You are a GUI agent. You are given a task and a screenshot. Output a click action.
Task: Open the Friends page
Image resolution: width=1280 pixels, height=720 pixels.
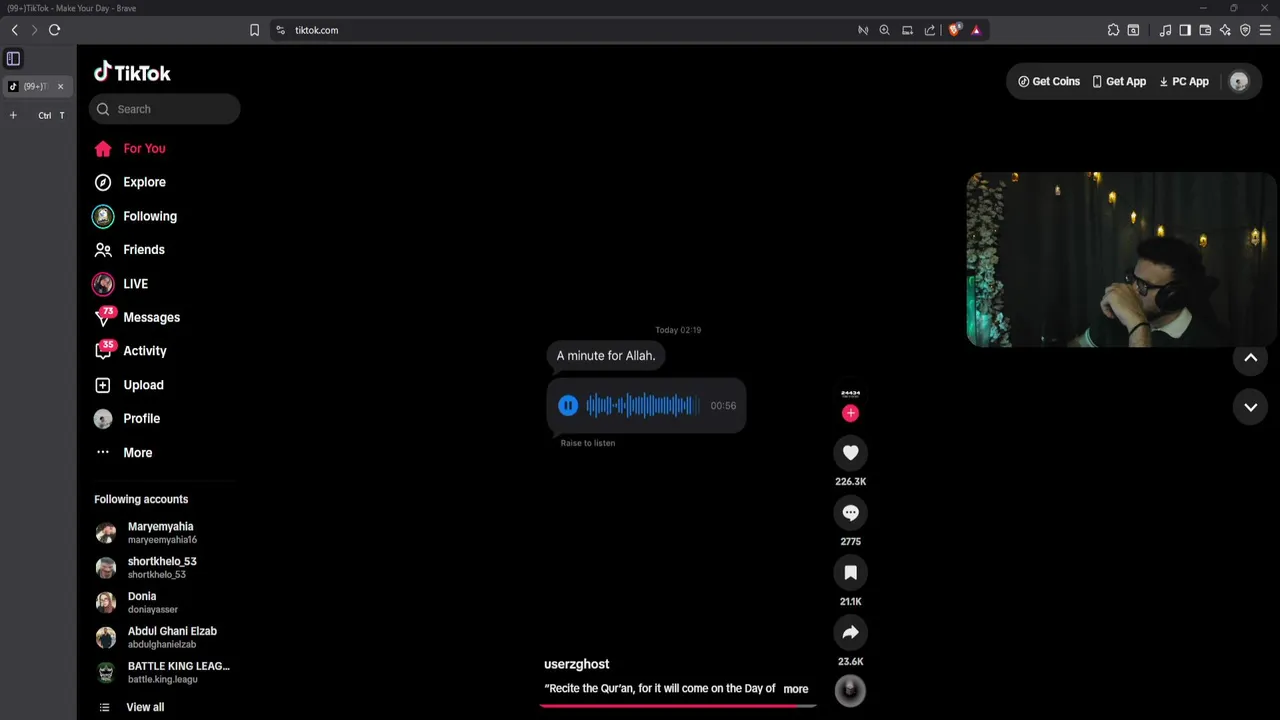coord(129,250)
